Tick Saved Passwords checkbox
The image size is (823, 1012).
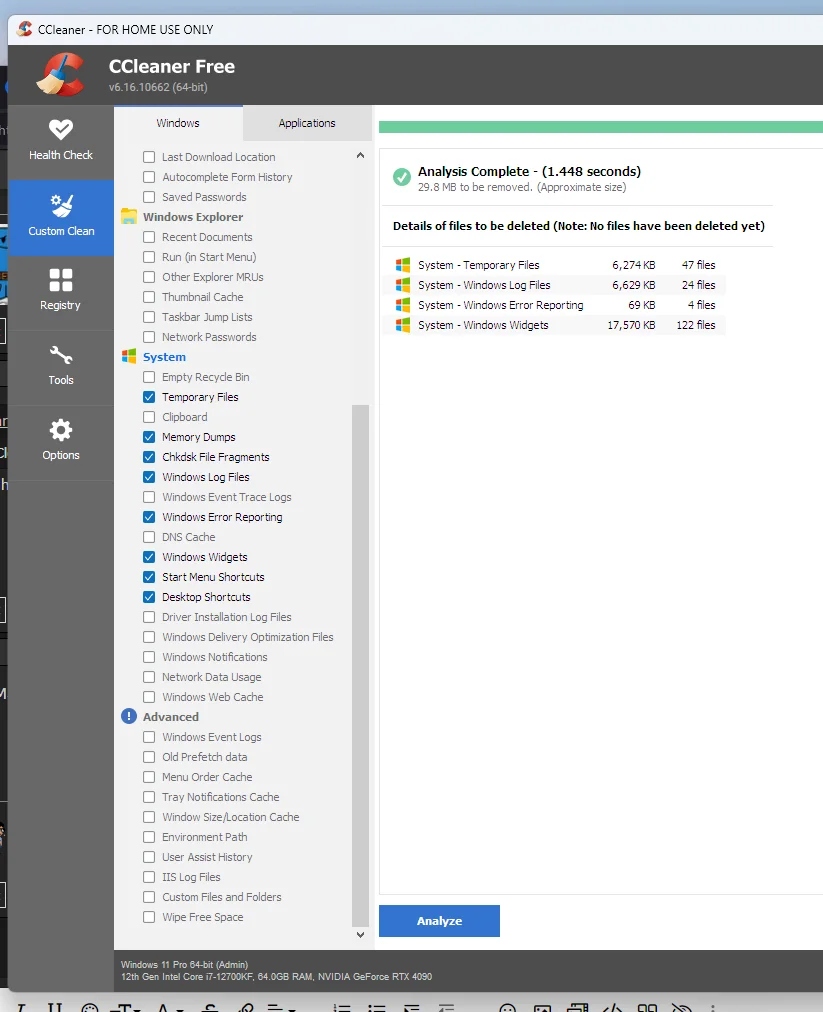pos(149,197)
